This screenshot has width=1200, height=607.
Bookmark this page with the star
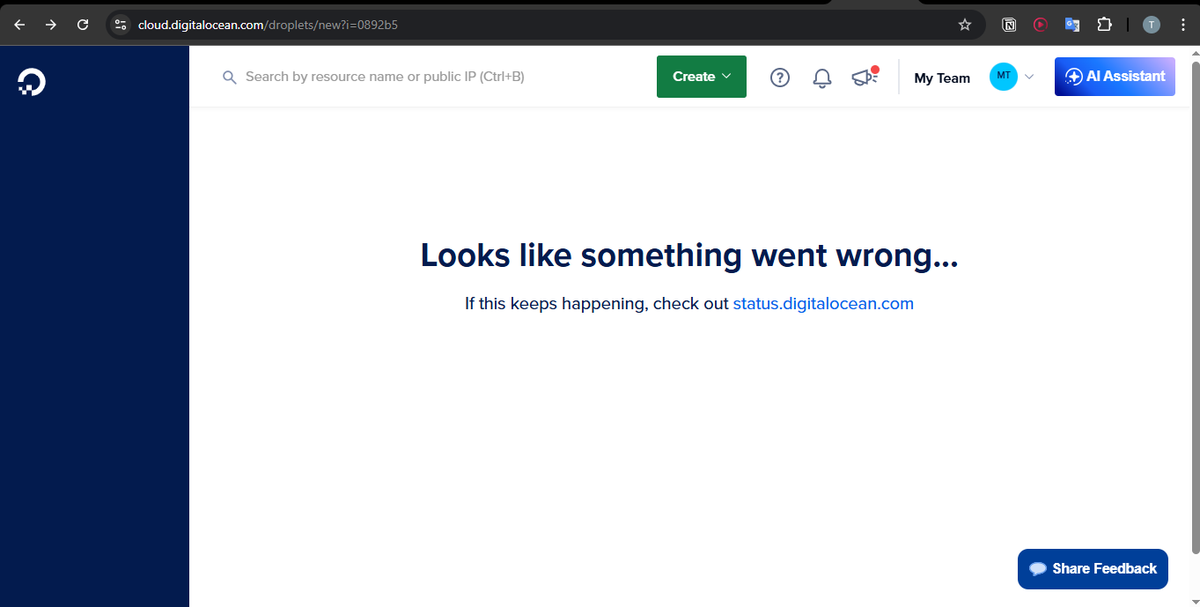[965, 25]
